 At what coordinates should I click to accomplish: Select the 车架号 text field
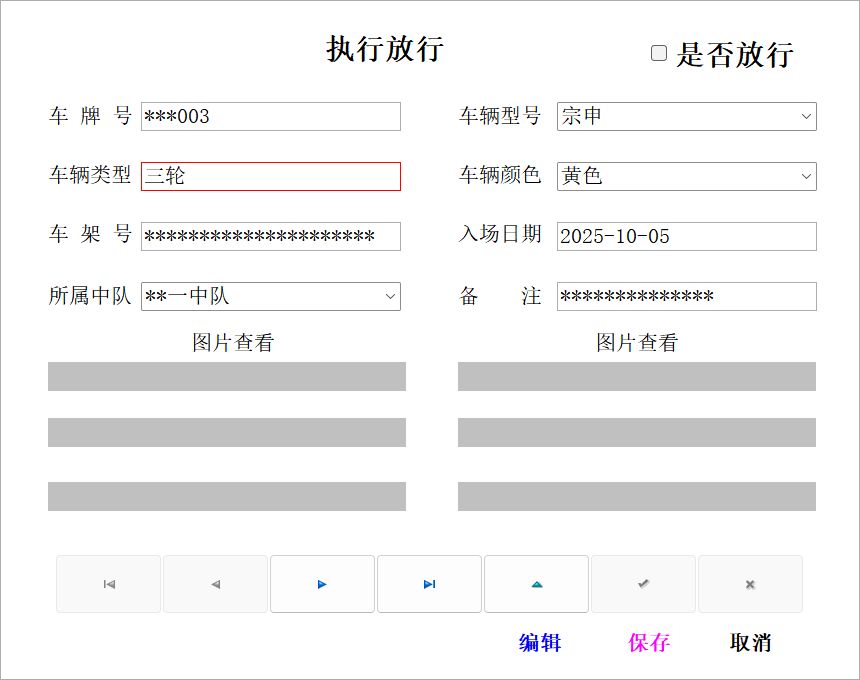[x=271, y=236]
